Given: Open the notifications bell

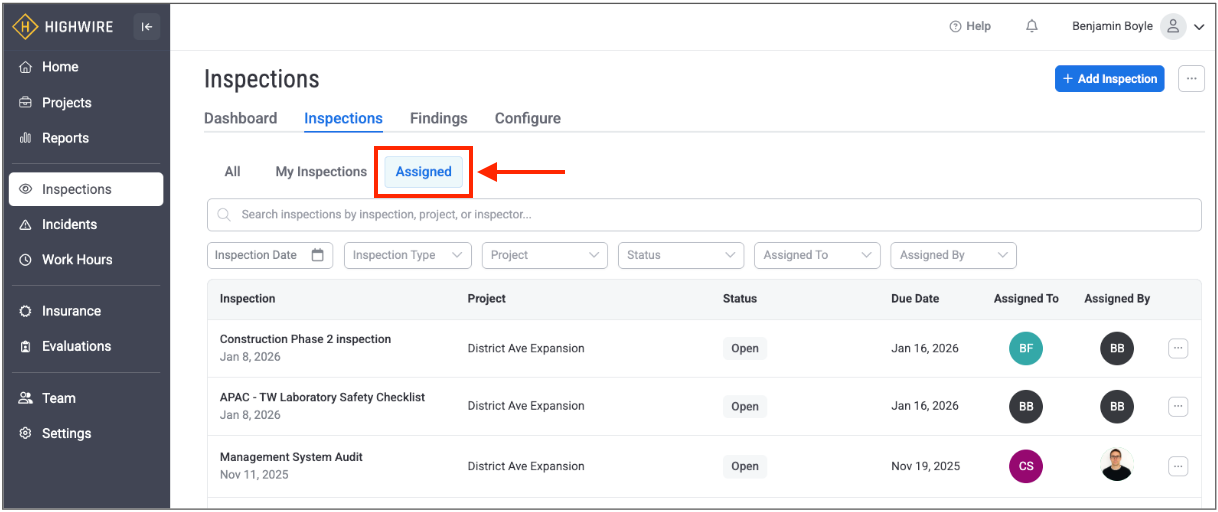Looking at the screenshot, I should [x=1032, y=27].
